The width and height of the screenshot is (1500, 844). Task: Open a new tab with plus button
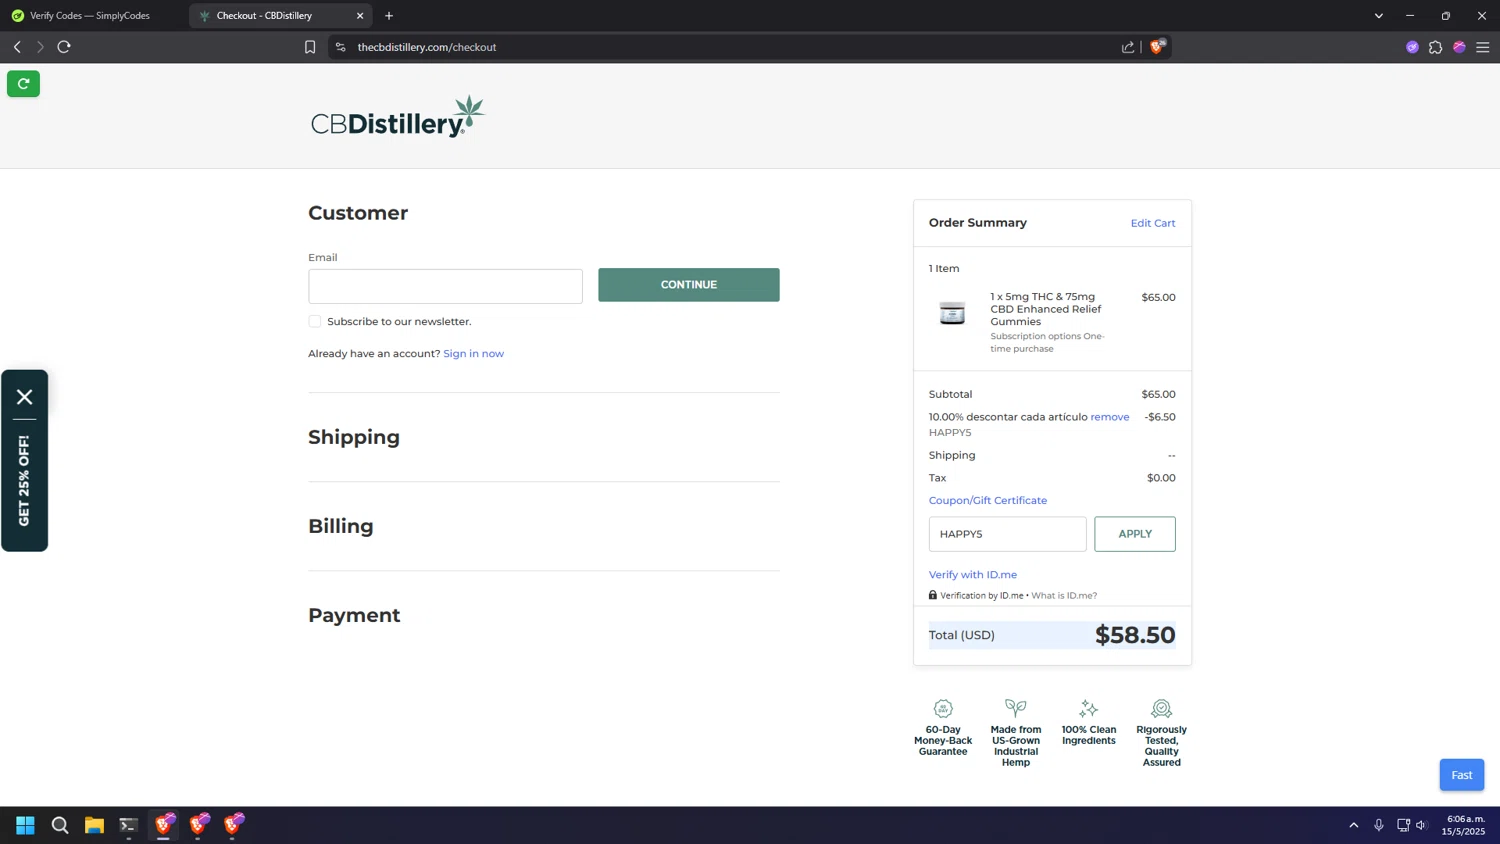pyautogui.click(x=389, y=16)
